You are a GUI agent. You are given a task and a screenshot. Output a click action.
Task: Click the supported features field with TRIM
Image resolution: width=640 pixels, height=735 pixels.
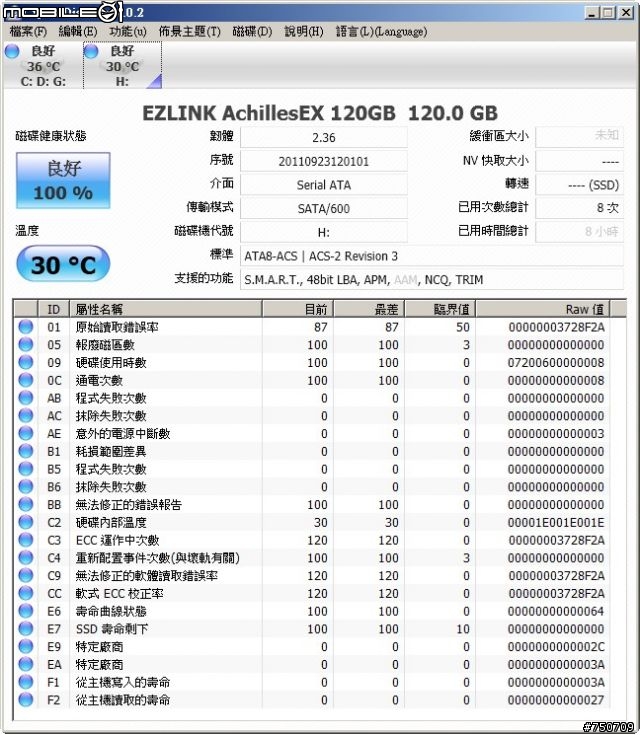432,280
